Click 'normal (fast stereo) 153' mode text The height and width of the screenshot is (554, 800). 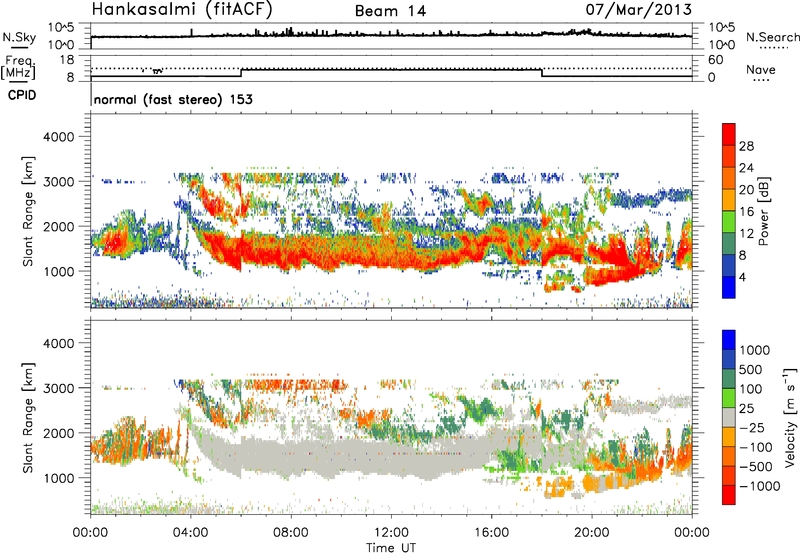(x=173, y=99)
